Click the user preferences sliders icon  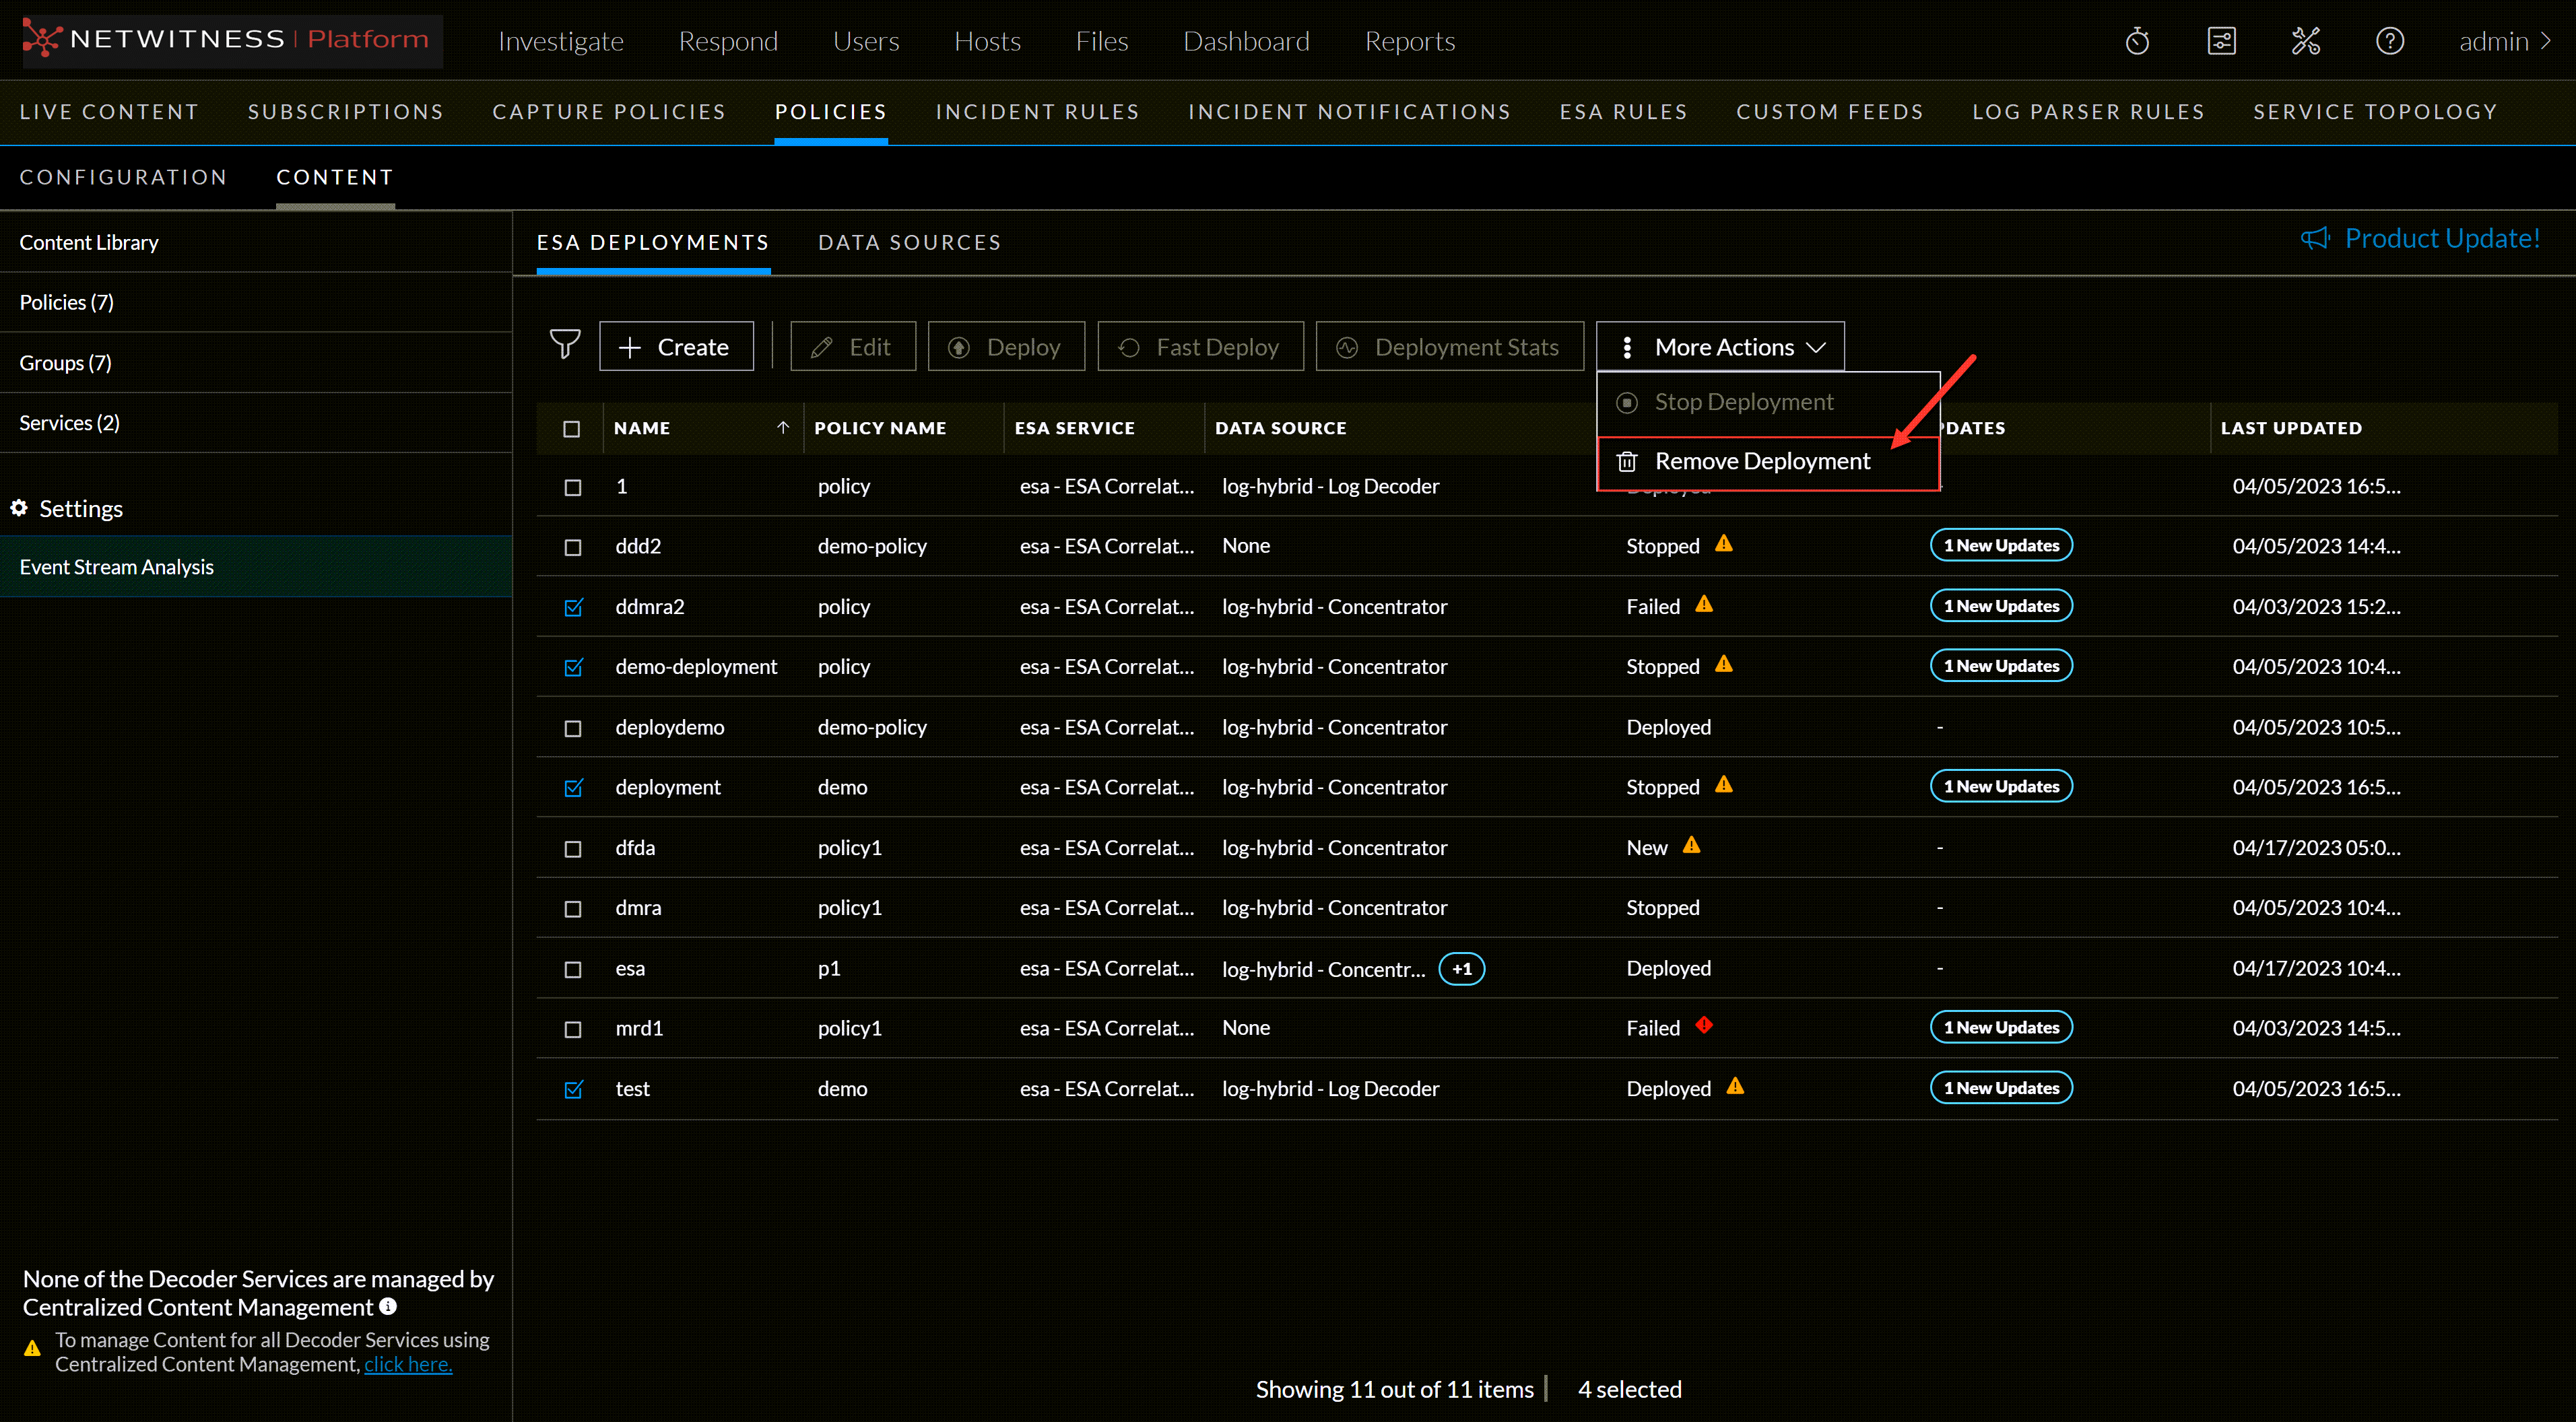click(2221, 41)
